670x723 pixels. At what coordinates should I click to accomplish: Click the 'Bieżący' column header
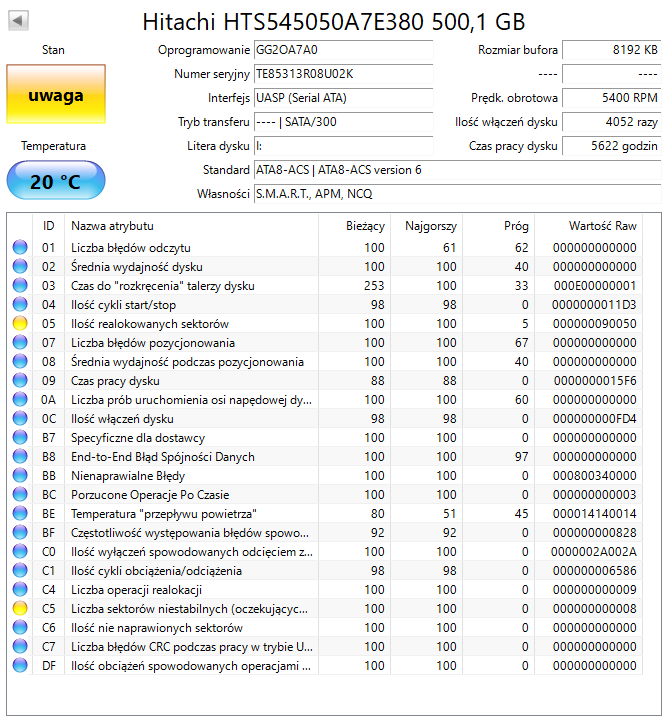click(355, 226)
